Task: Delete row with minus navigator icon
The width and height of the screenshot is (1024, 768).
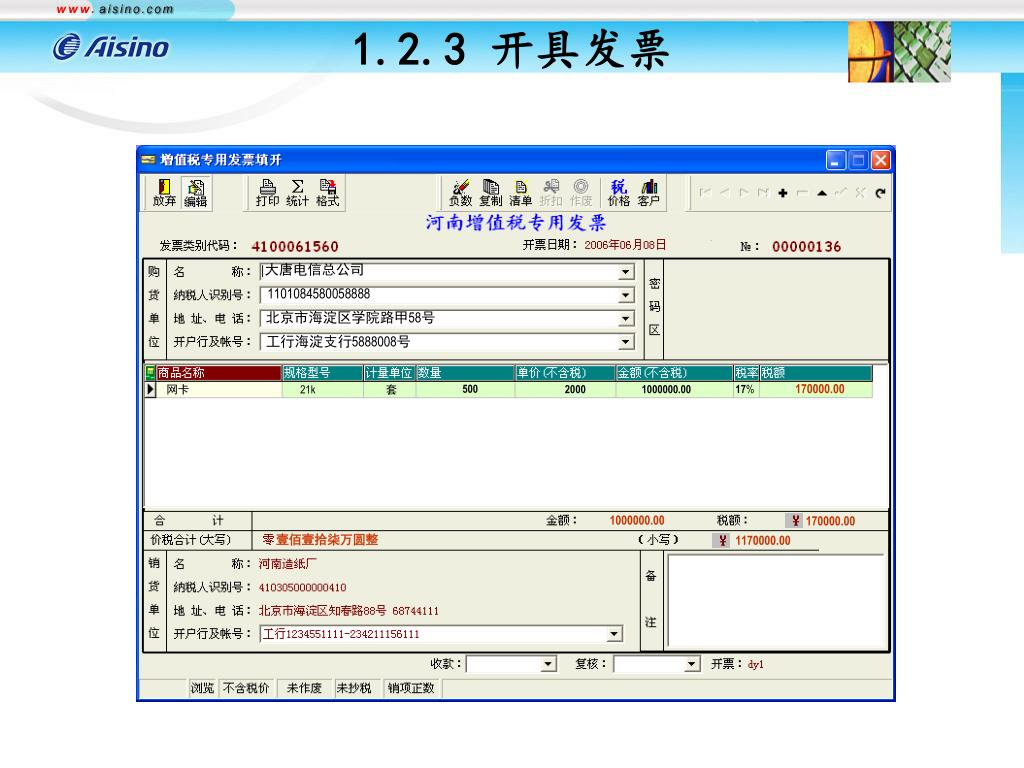Action: [802, 193]
